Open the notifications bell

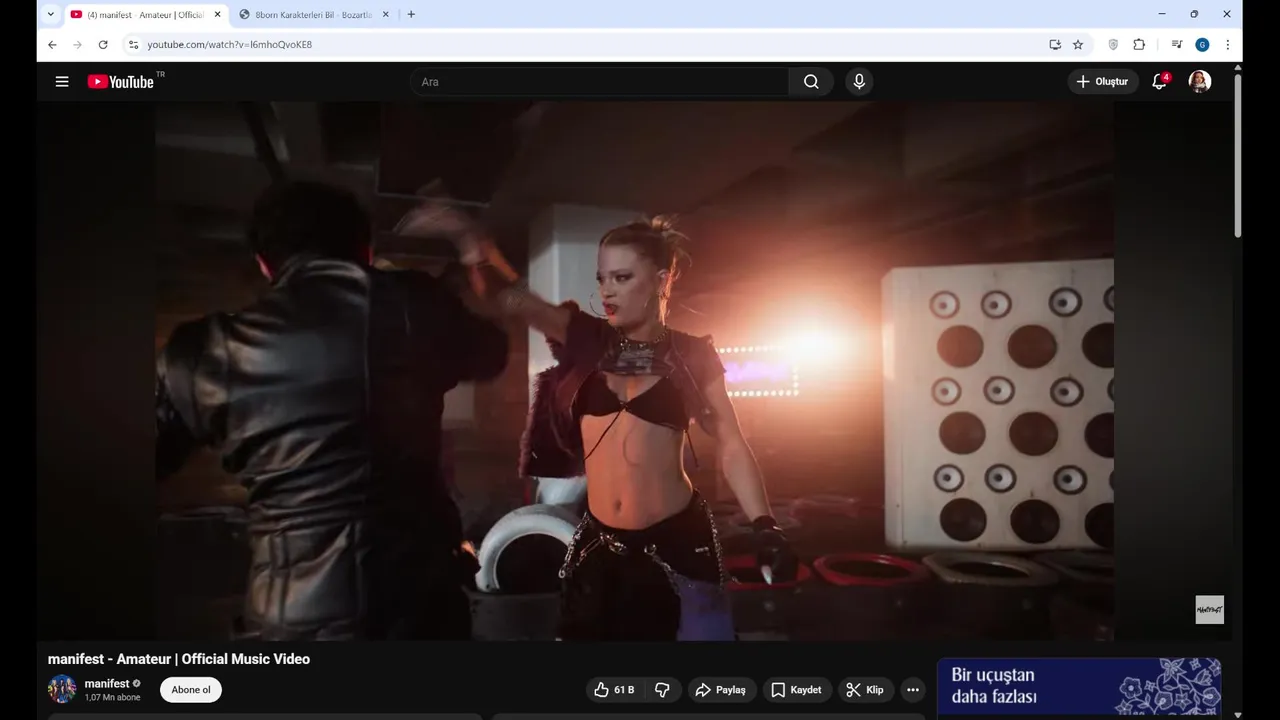pos(1159,82)
